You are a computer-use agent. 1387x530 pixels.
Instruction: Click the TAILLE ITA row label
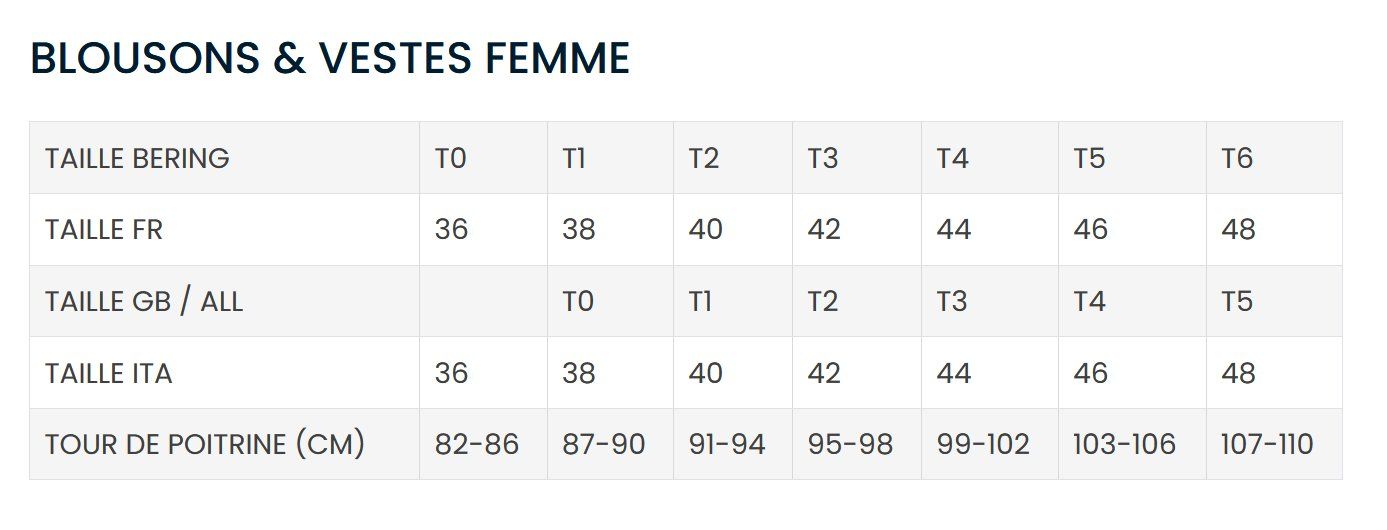pos(108,373)
